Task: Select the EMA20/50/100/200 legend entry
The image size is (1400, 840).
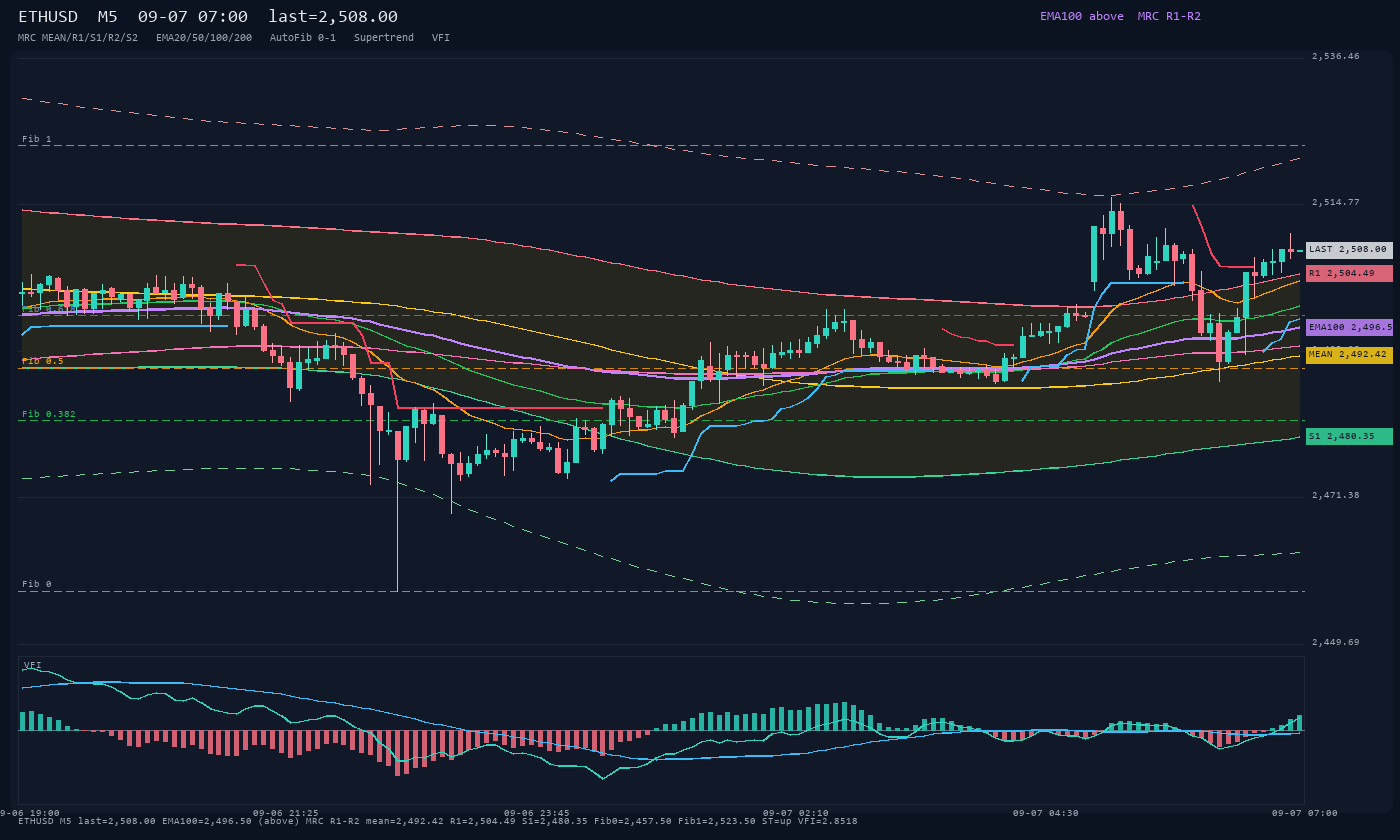Action: [204, 38]
